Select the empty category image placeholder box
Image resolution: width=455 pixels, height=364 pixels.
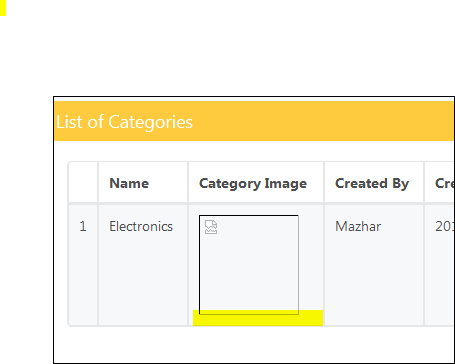pyautogui.click(x=249, y=264)
